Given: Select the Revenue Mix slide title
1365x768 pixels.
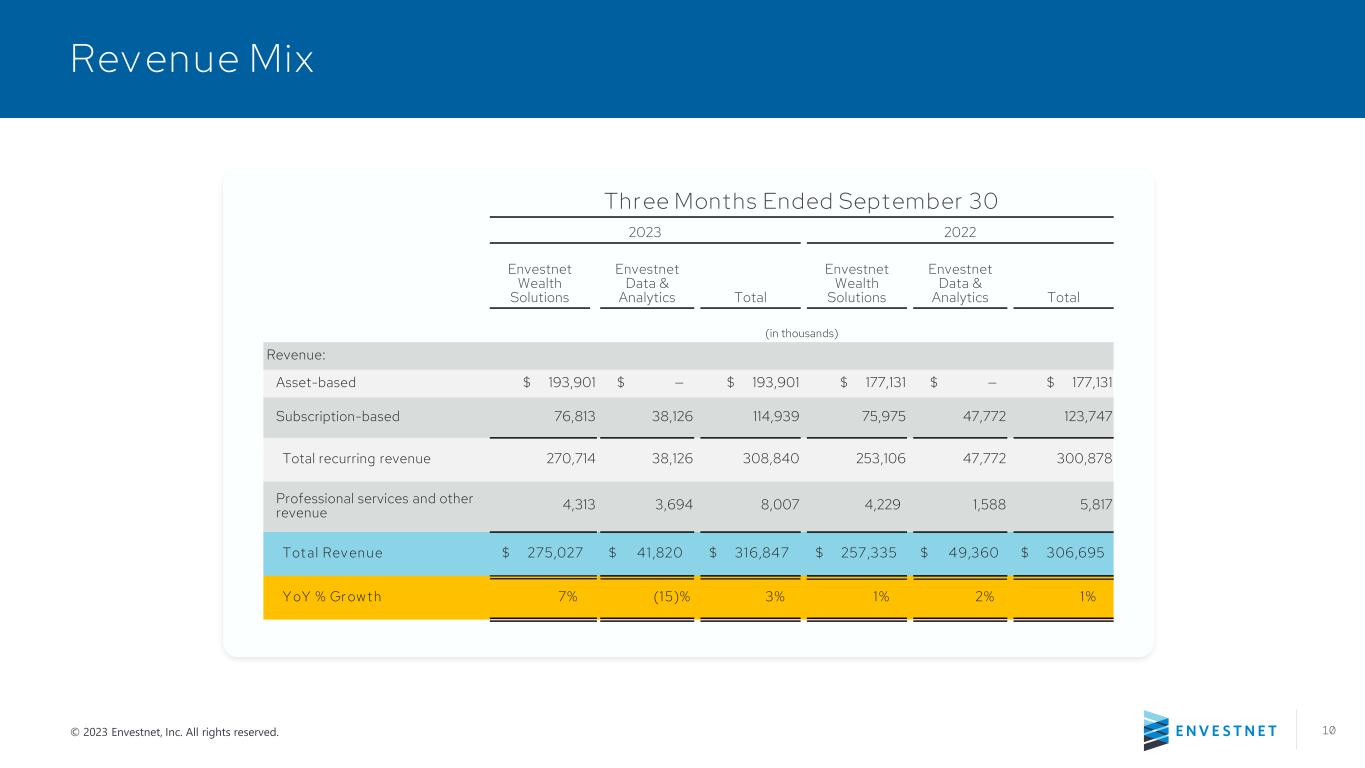Looking at the screenshot, I should pos(192,60).
